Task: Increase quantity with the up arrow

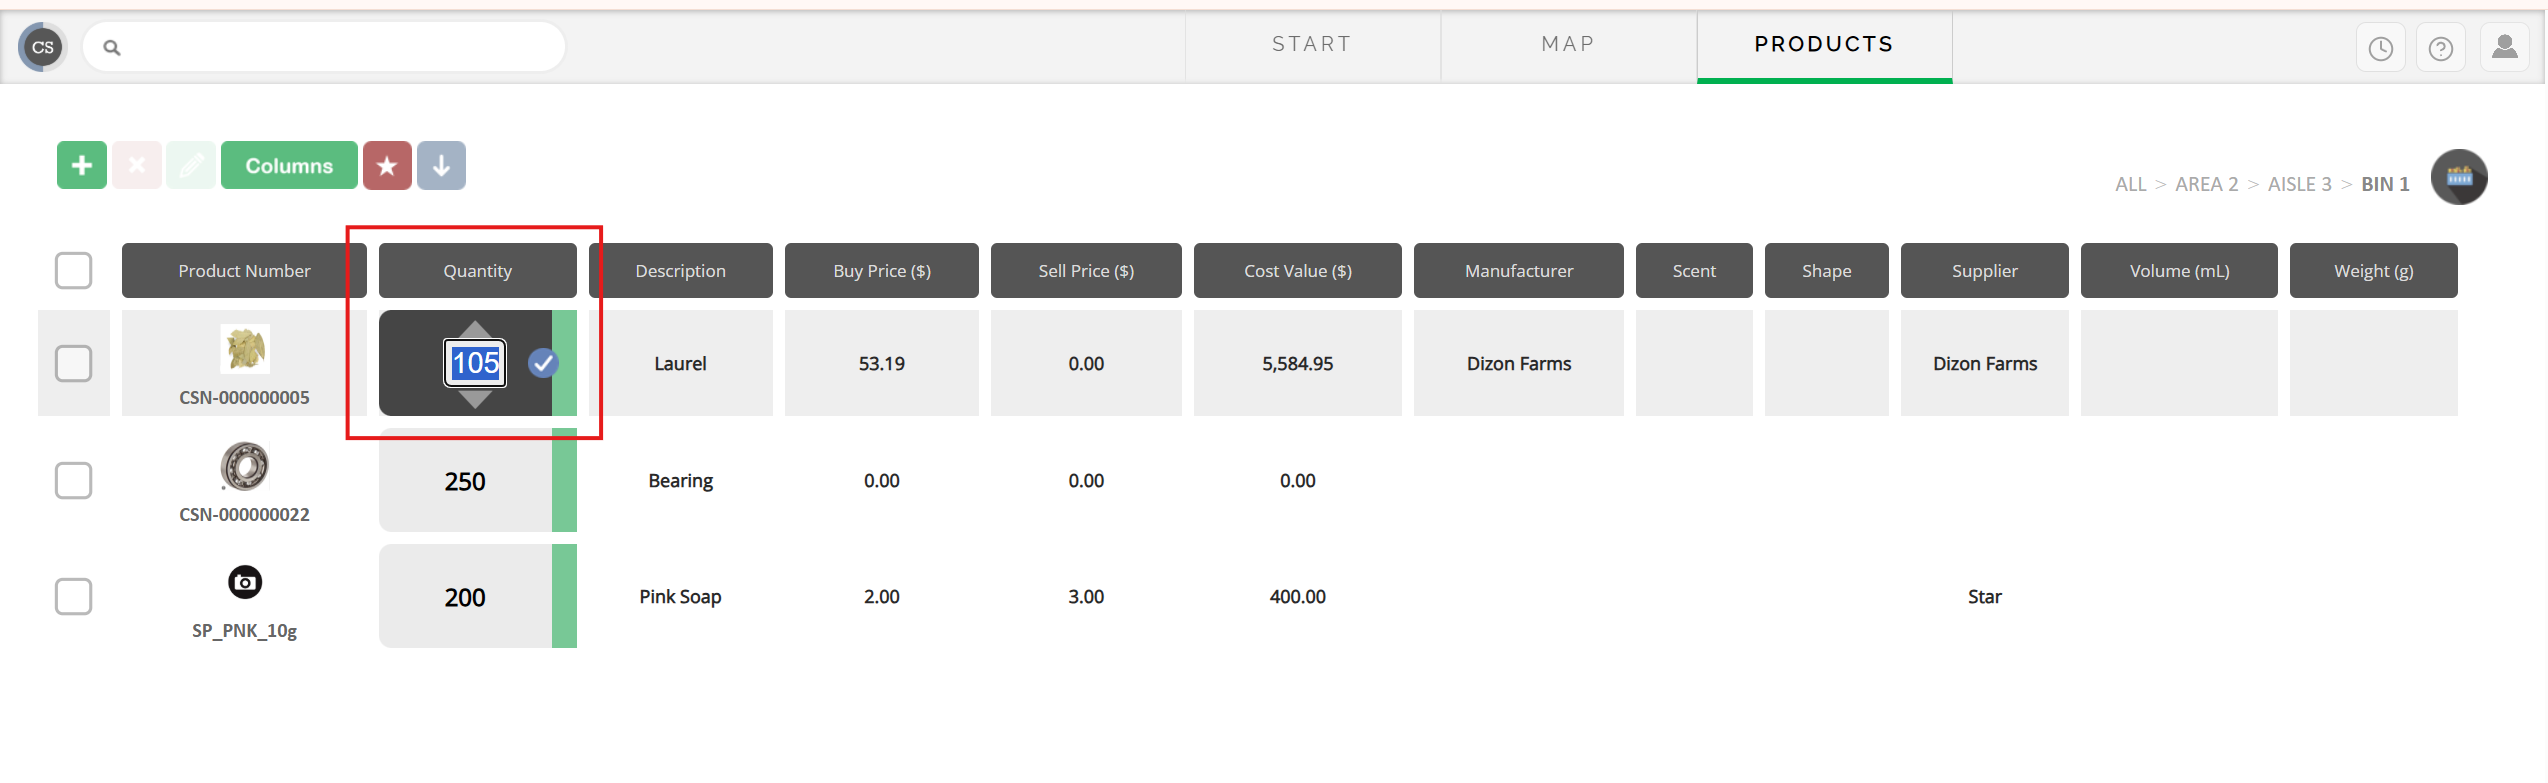Action: pos(475,330)
